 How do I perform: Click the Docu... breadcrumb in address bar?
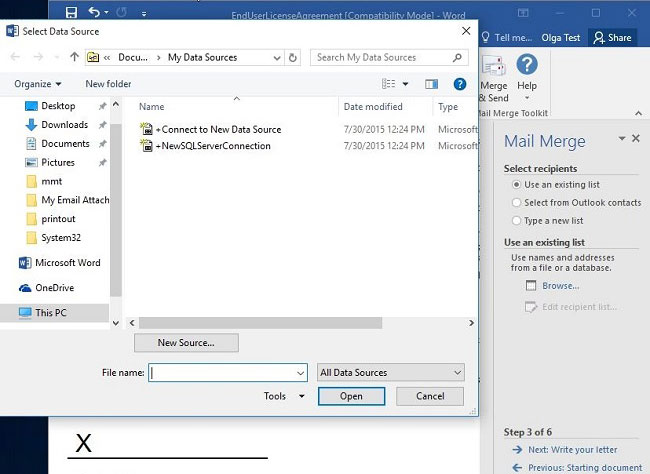(133, 58)
